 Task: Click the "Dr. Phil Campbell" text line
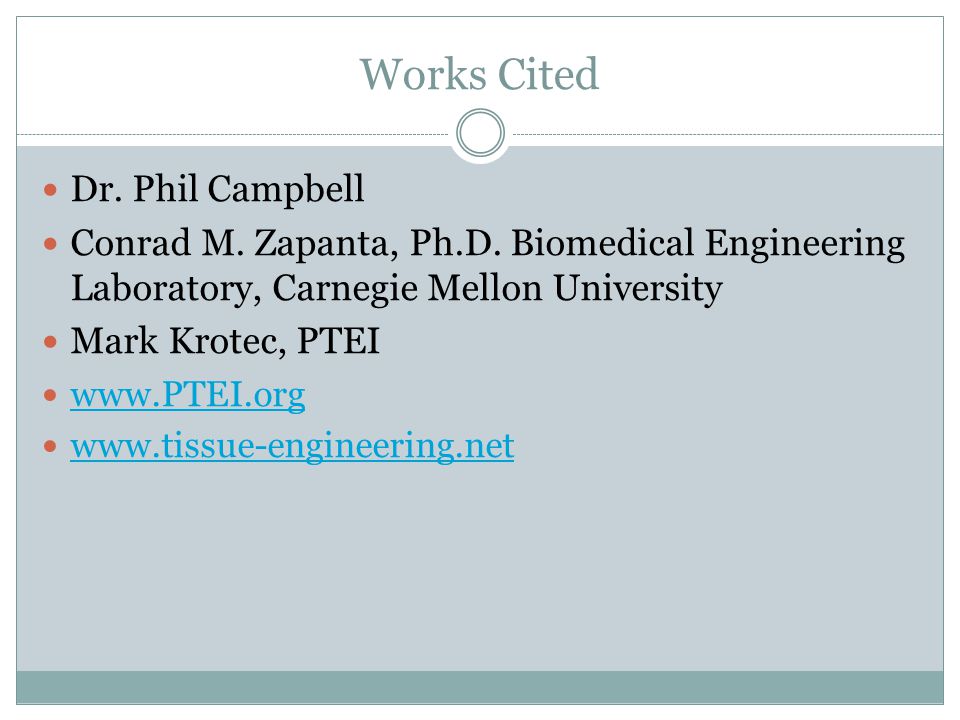click(217, 189)
